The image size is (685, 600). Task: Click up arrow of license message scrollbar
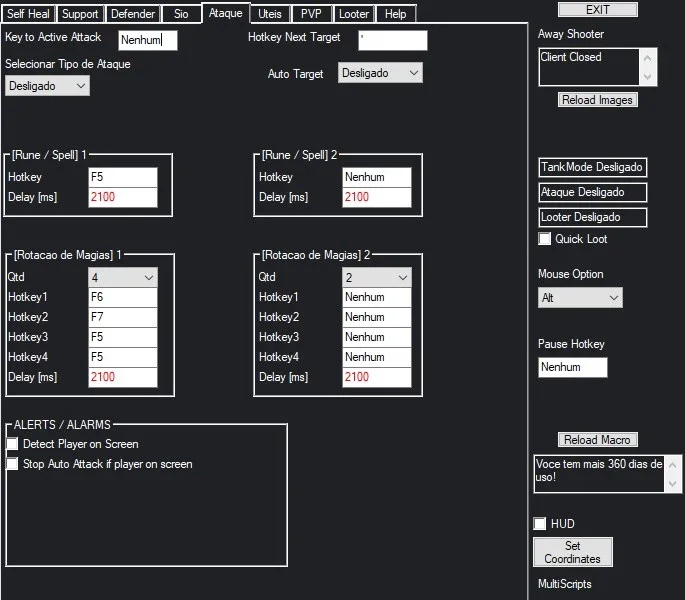pos(673,465)
